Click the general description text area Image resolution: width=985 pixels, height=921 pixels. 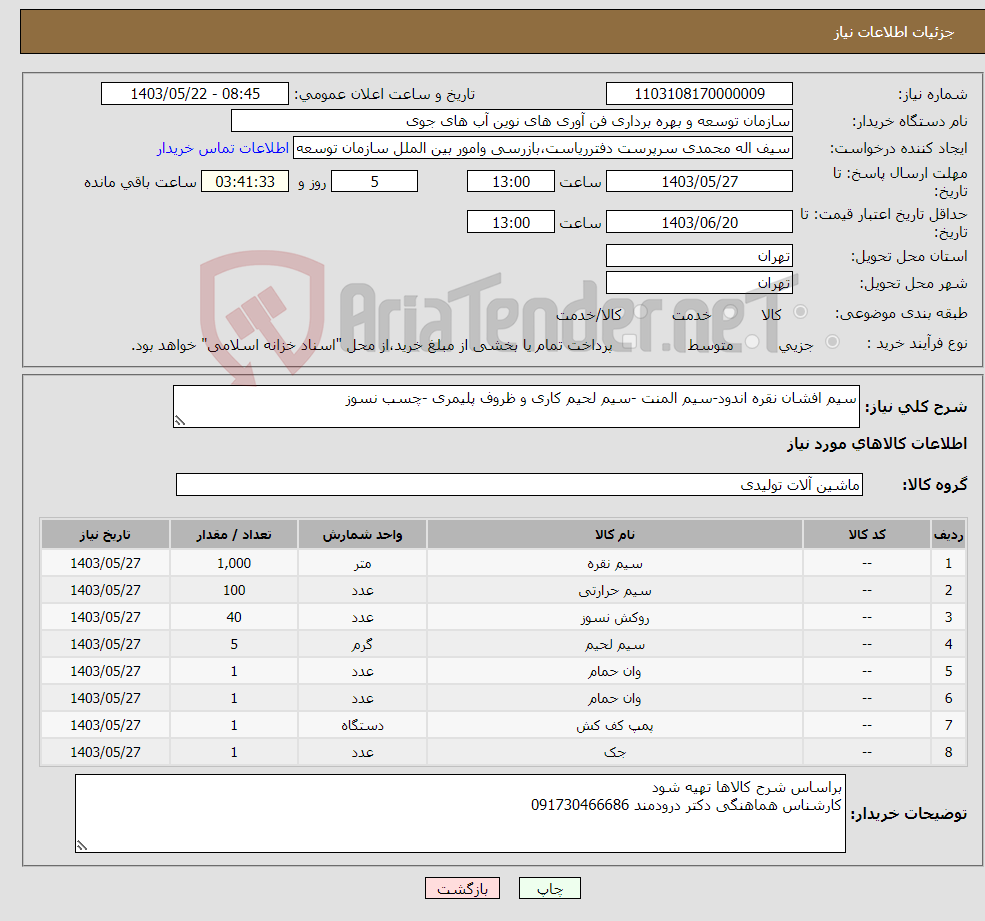click(516, 406)
